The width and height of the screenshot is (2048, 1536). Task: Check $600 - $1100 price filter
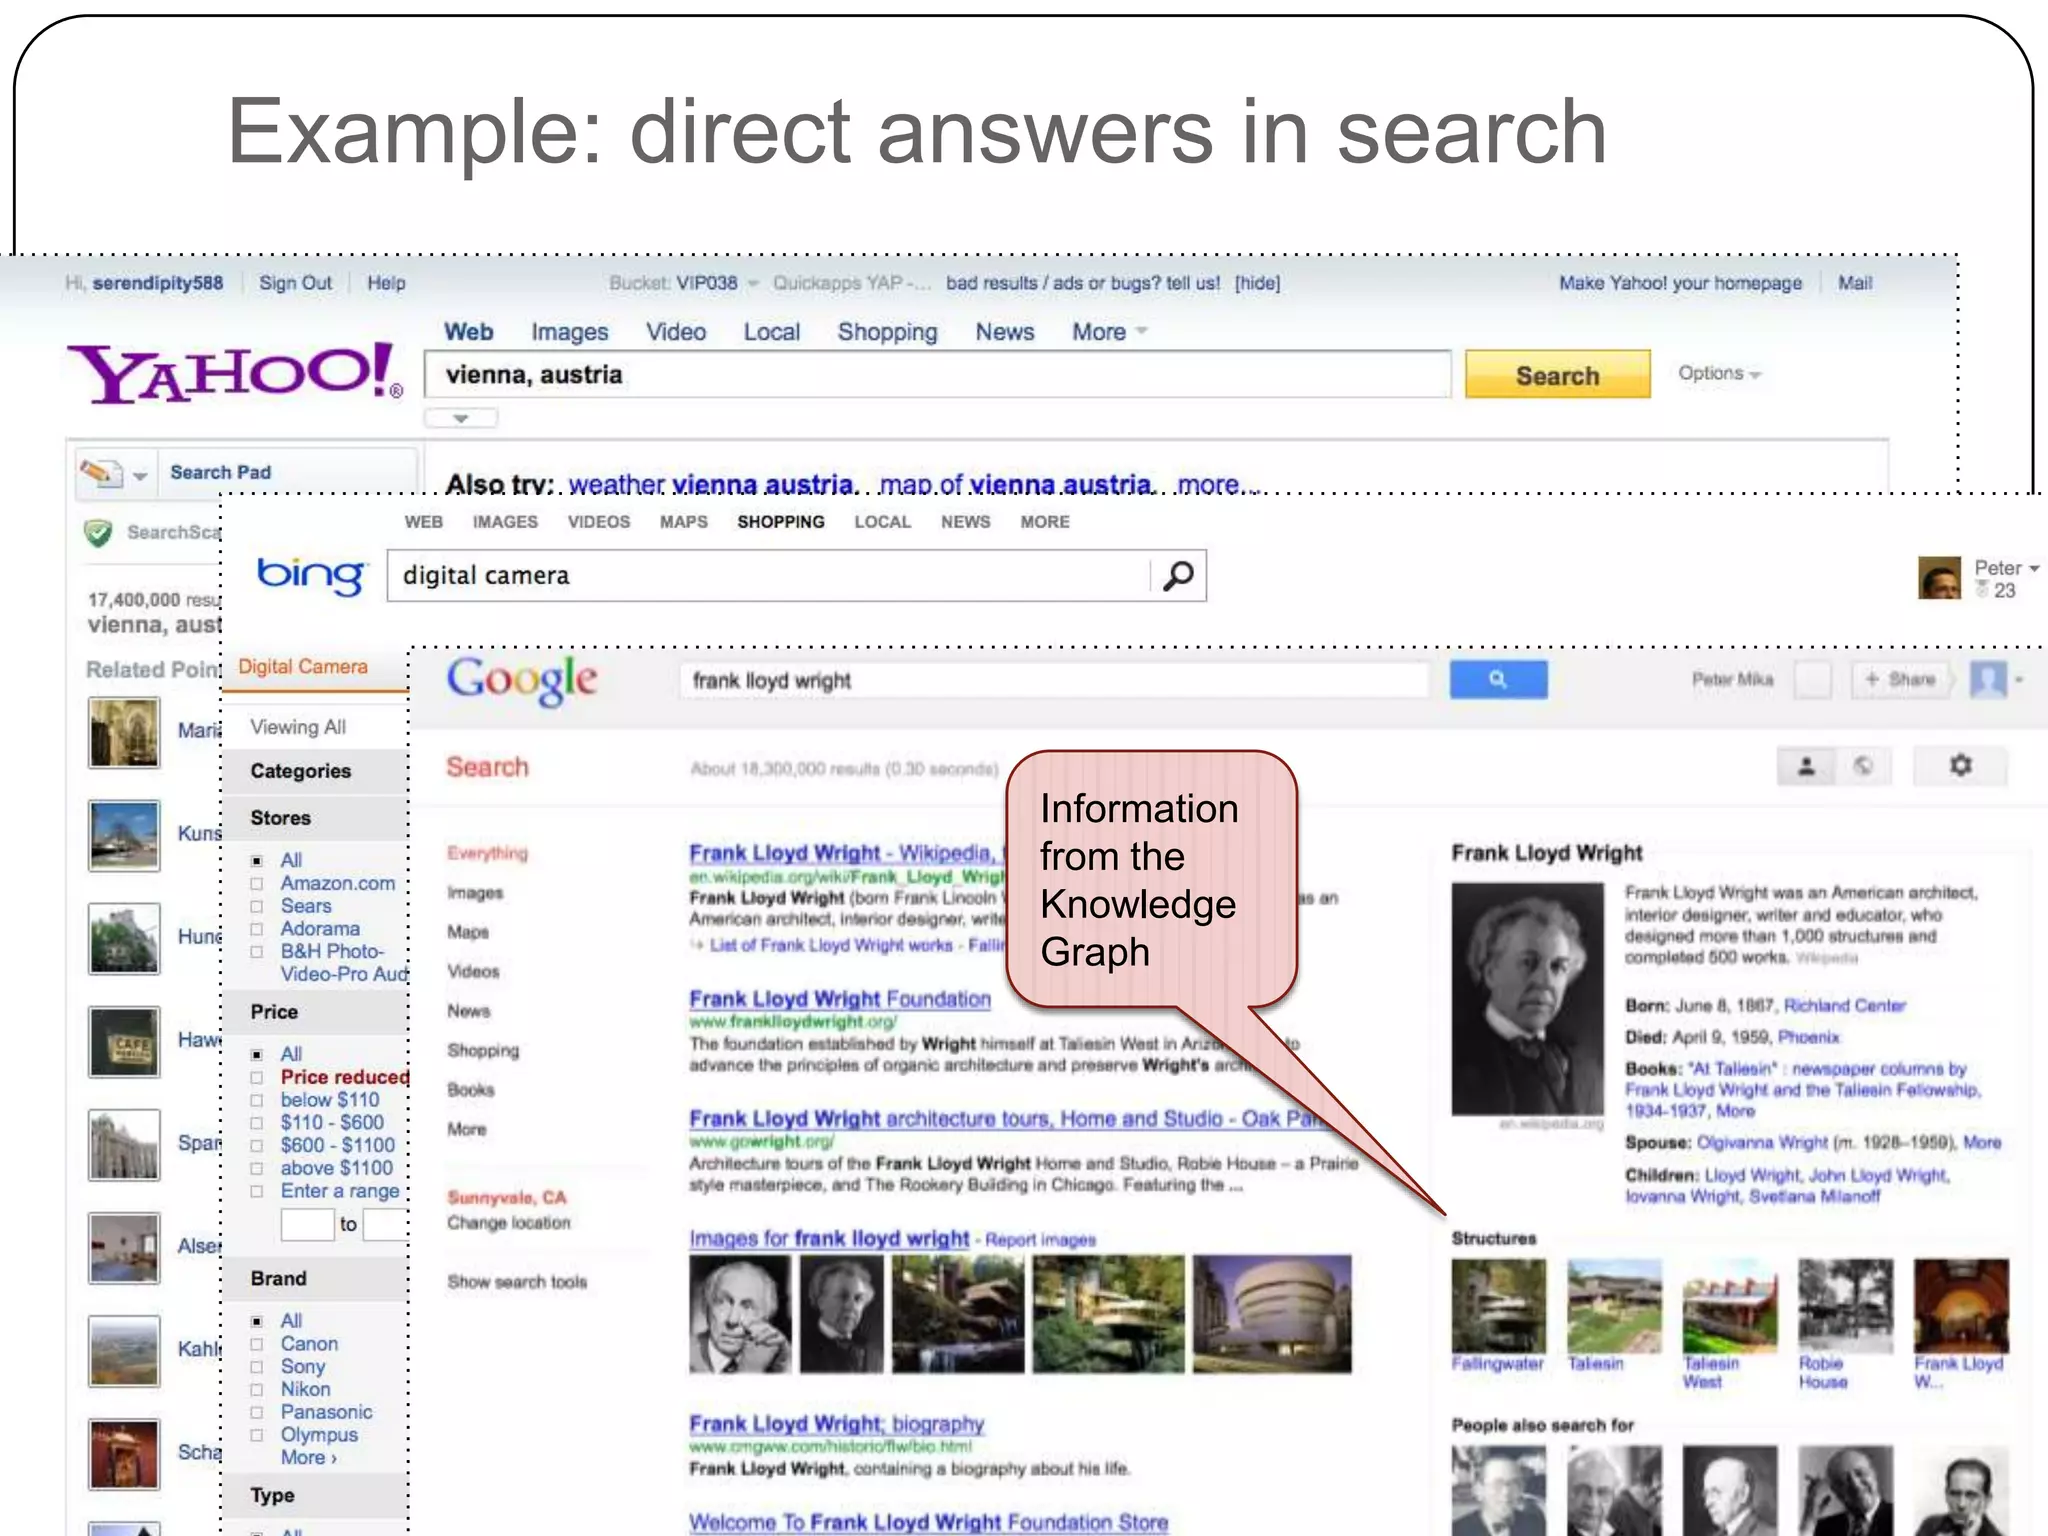coord(257,1146)
